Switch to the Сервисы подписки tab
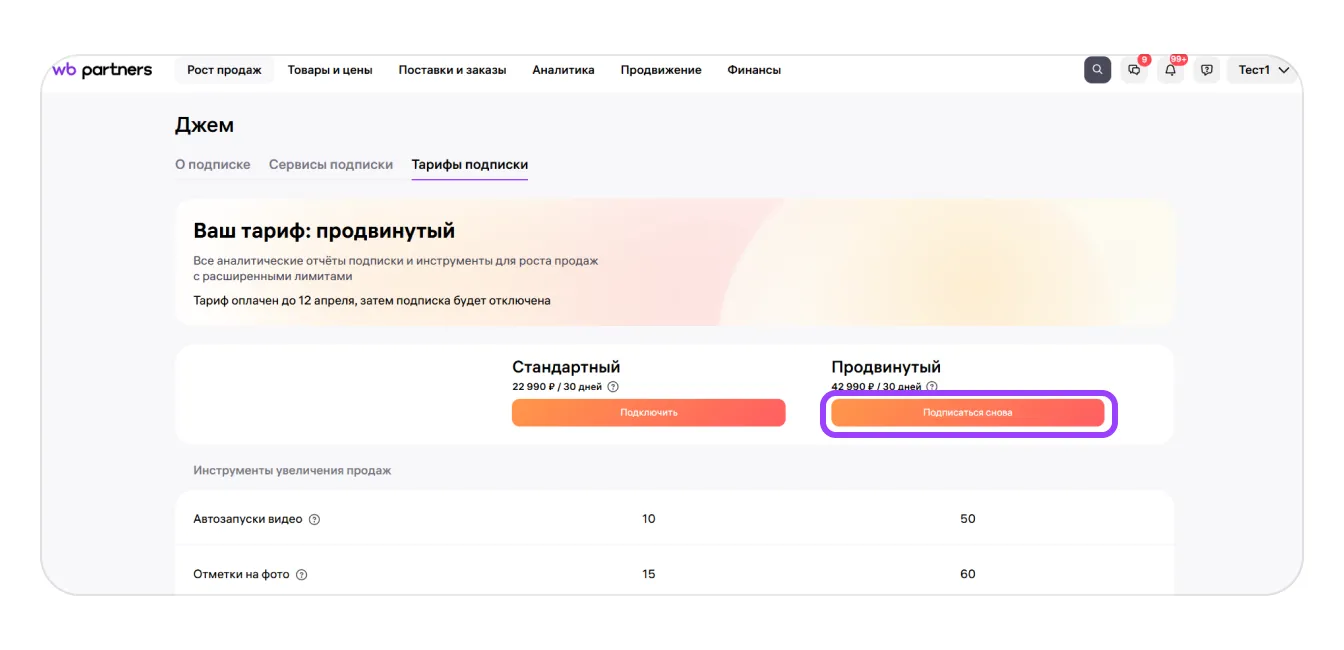 [x=331, y=164]
